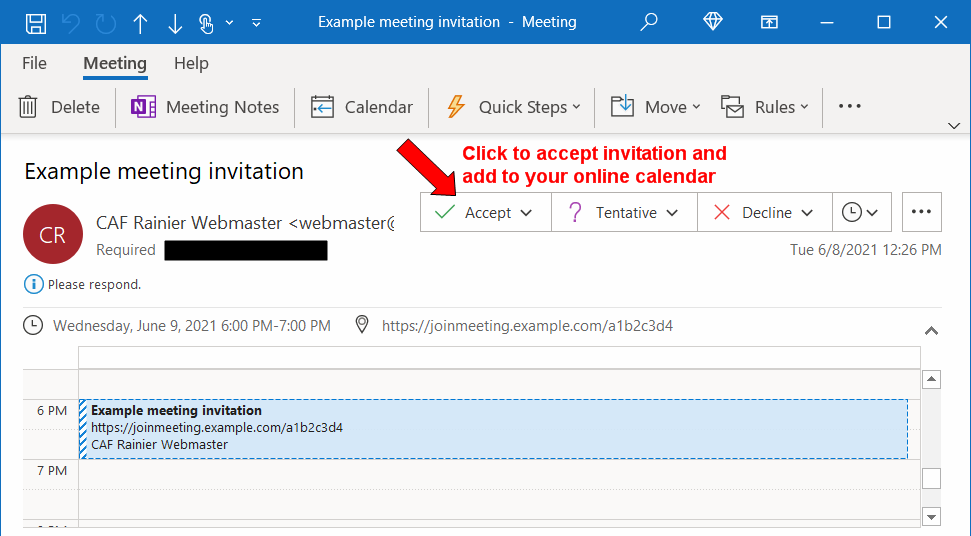Click the search magnifier icon
The width and height of the screenshot is (971, 536).
tap(650, 22)
